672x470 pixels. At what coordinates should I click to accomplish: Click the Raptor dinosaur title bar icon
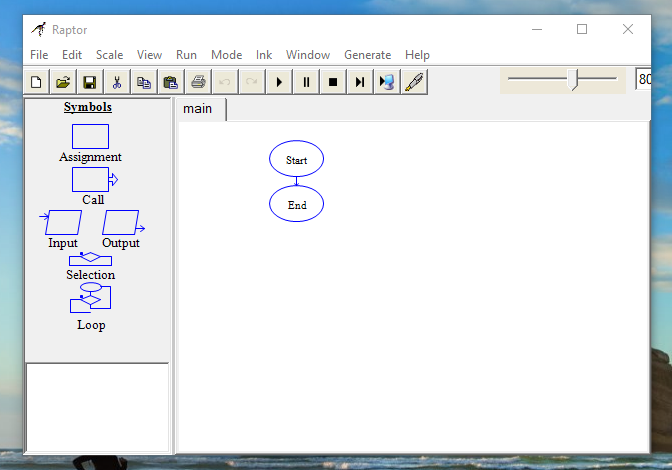(x=39, y=29)
